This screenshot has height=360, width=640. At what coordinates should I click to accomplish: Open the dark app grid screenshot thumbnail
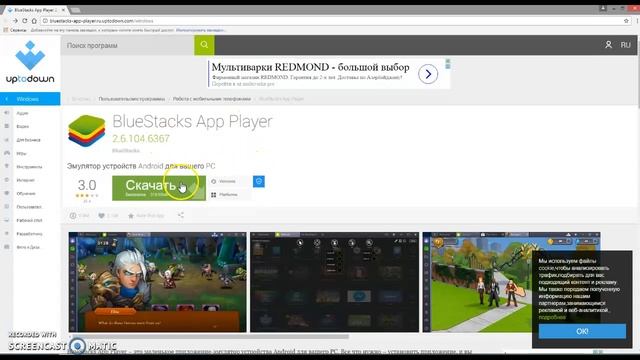334,282
